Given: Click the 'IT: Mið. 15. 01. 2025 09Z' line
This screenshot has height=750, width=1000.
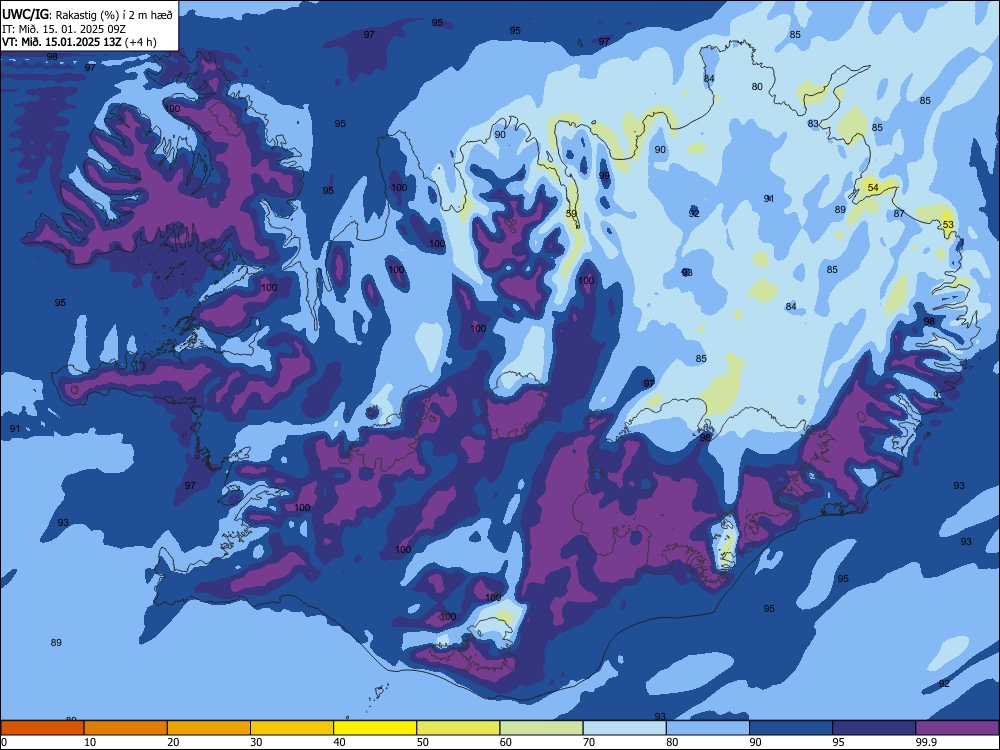Looking at the screenshot, I should (64, 29).
